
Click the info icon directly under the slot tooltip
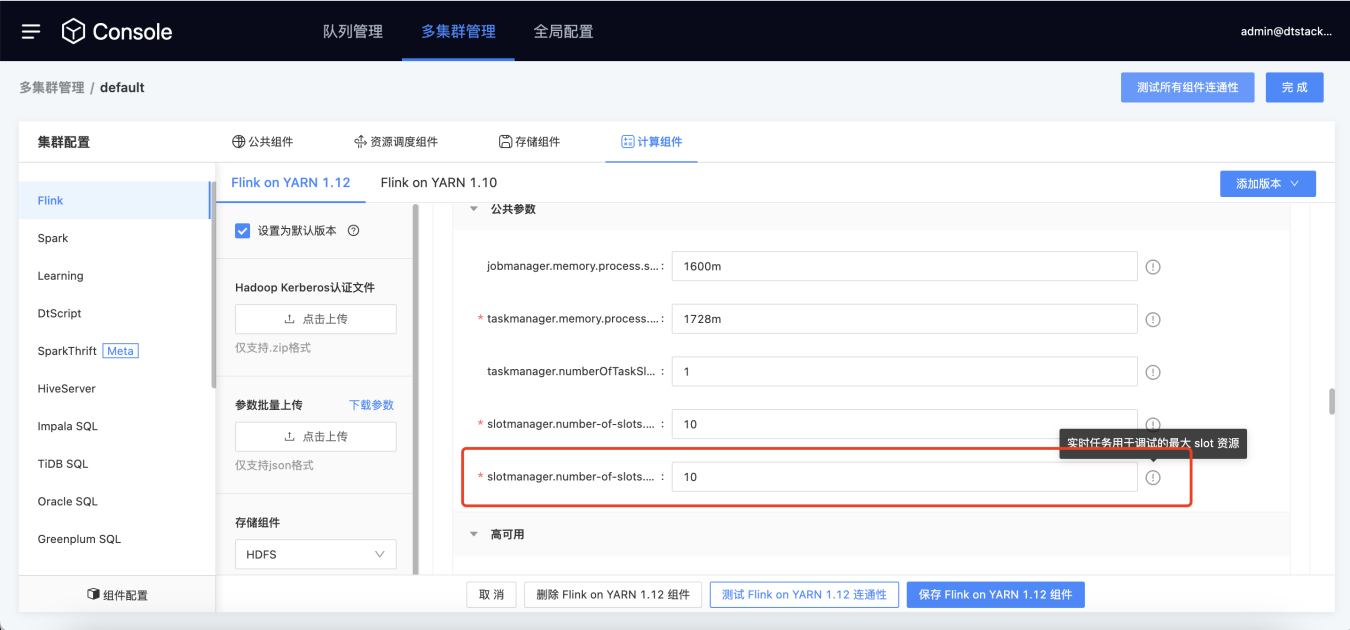[1153, 477]
